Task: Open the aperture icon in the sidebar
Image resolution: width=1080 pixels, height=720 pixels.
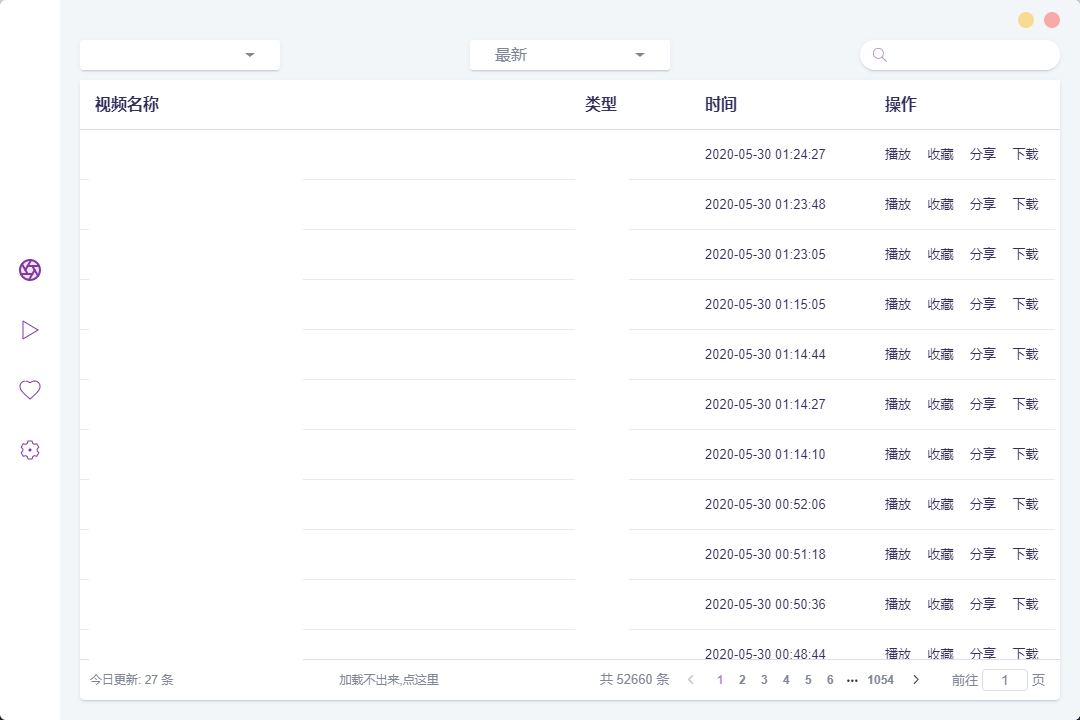Action: pos(30,270)
